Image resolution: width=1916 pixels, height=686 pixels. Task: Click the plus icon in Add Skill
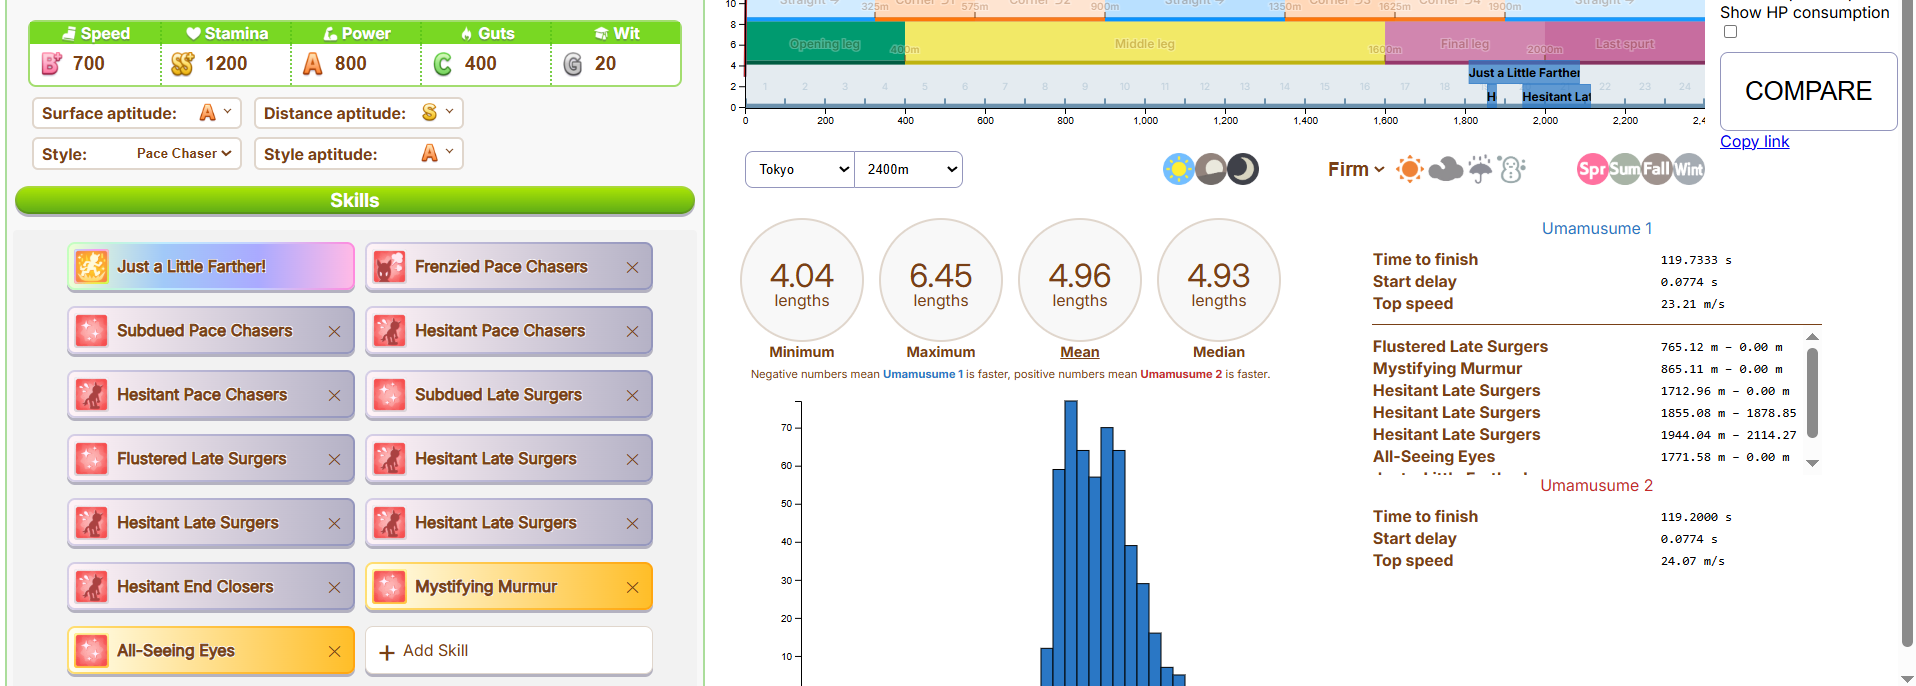[x=387, y=653]
